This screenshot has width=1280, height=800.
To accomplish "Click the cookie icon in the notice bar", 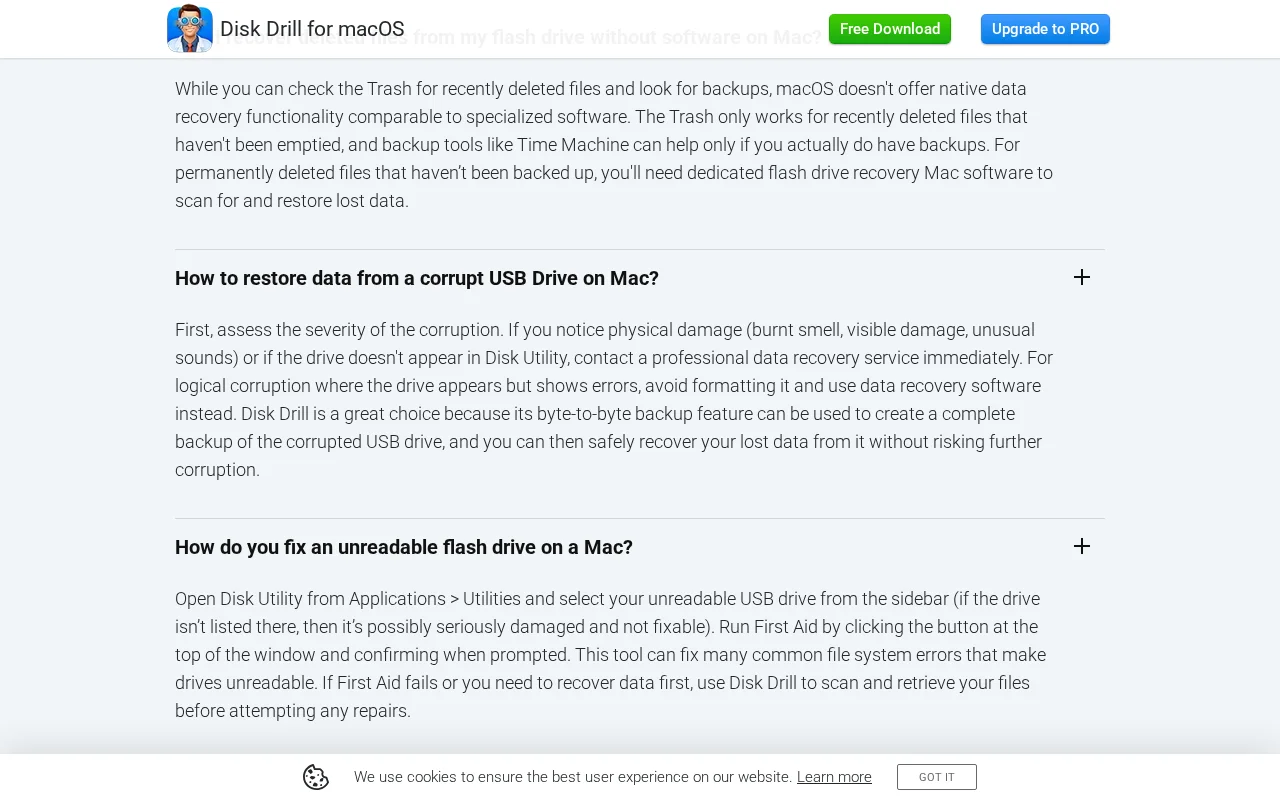I will coord(316,777).
